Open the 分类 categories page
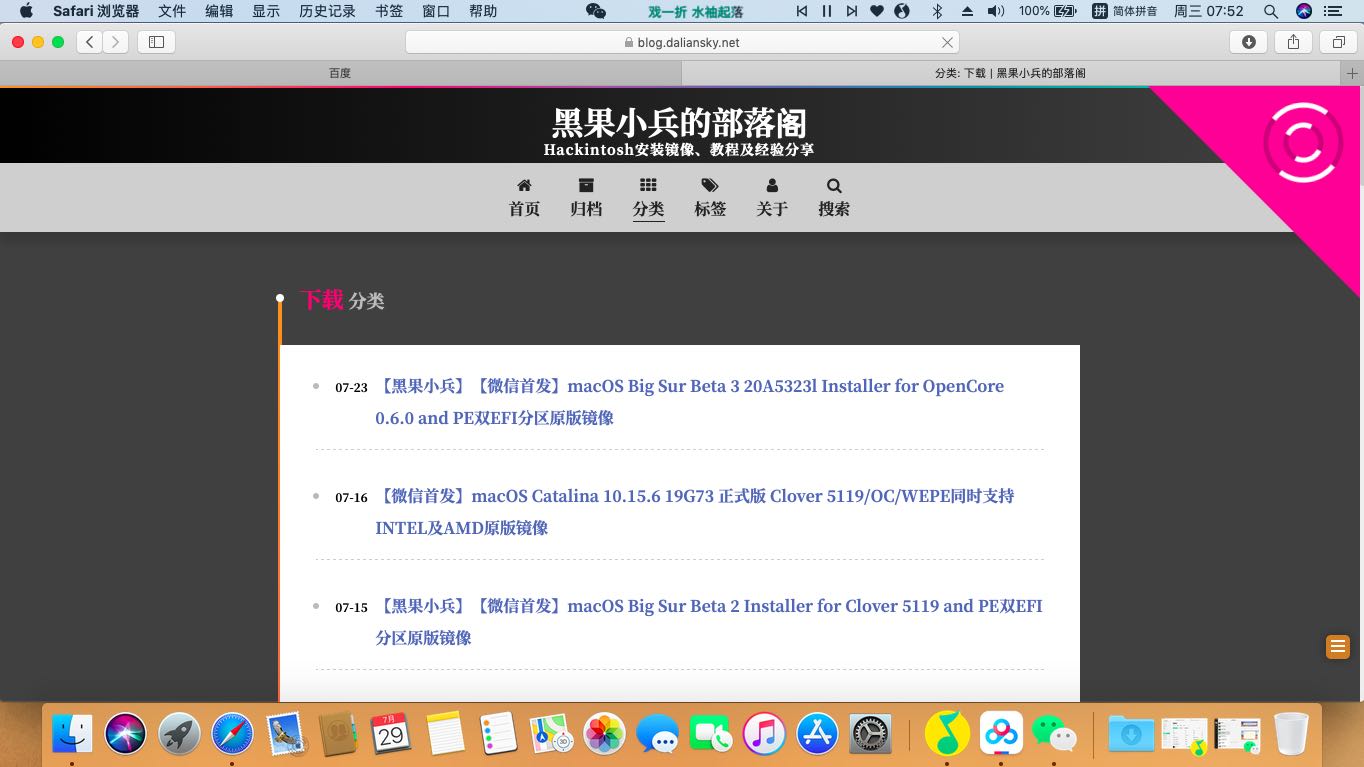The width and height of the screenshot is (1364, 767). pyautogui.click(x=648, y=198)
